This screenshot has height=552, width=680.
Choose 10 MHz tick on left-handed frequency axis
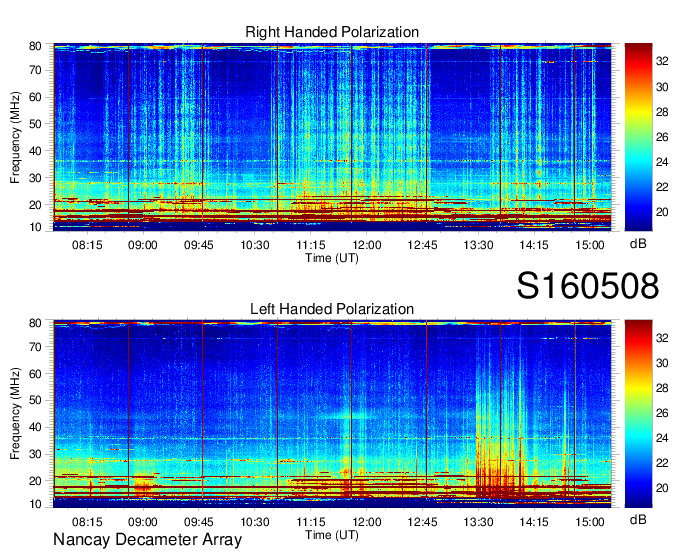35,504
